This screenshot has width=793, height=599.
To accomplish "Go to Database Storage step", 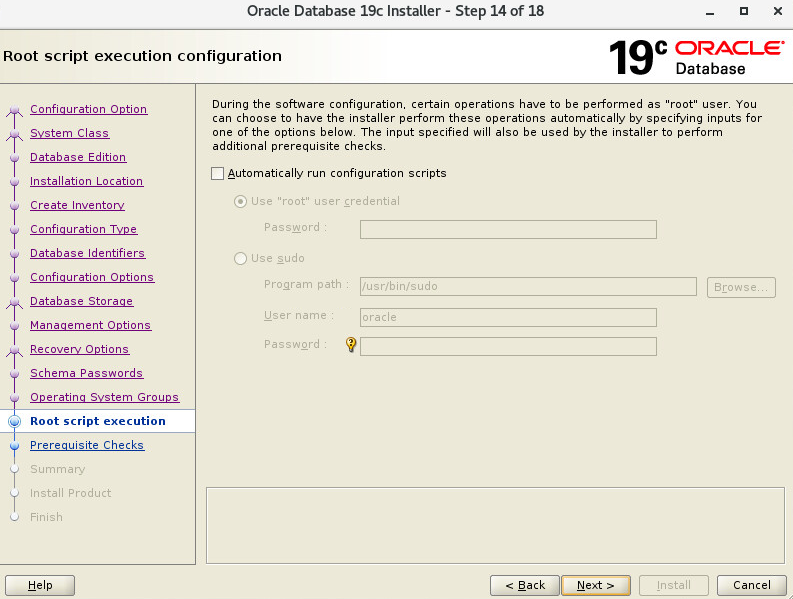I will [x=81, y=301].
